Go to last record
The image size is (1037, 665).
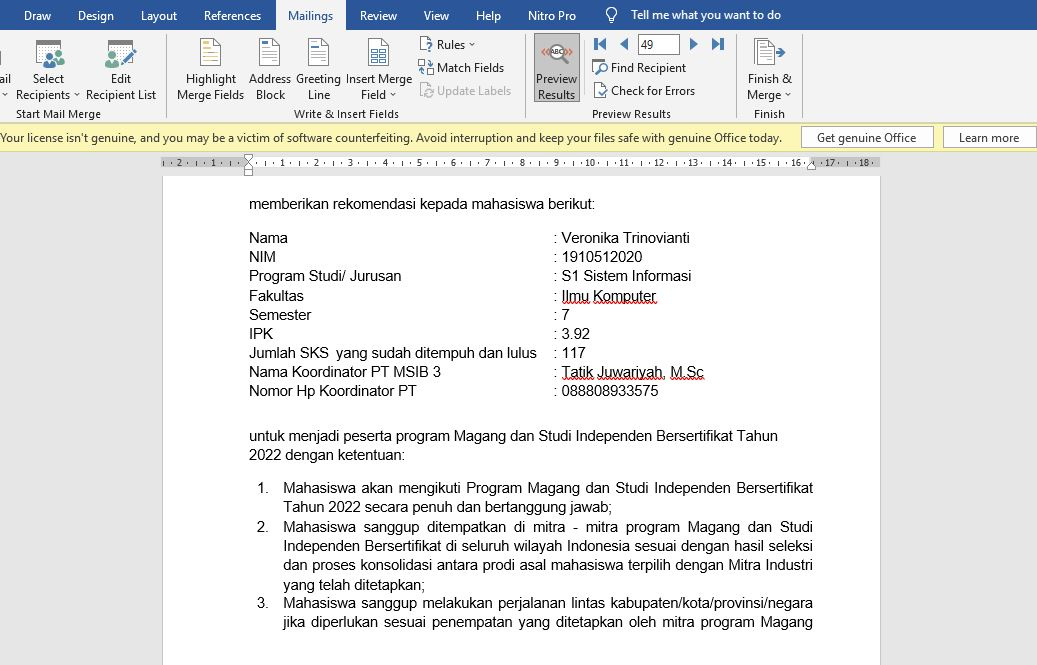pyautogui.click(x=718, y=44)
